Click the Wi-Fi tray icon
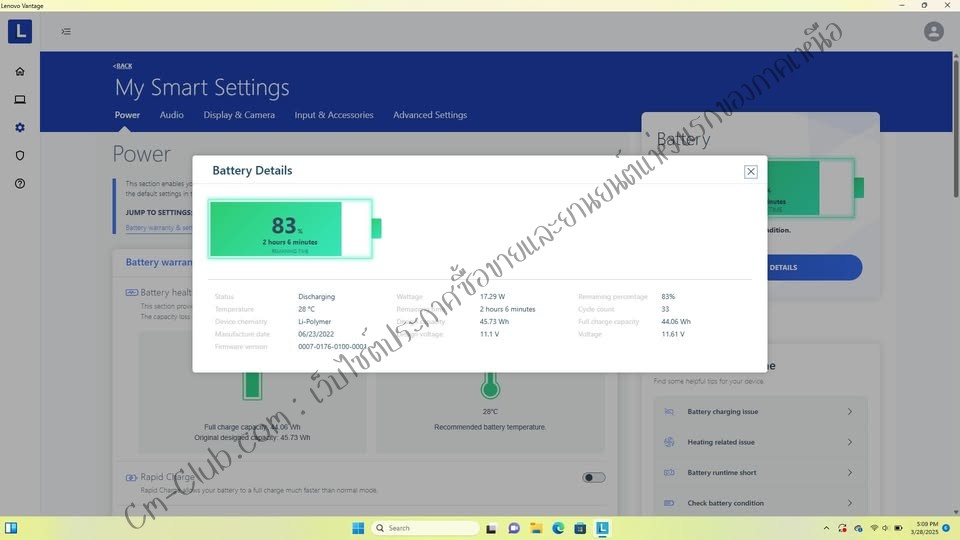This screenshot has height=540, width=960. point(874,528)
